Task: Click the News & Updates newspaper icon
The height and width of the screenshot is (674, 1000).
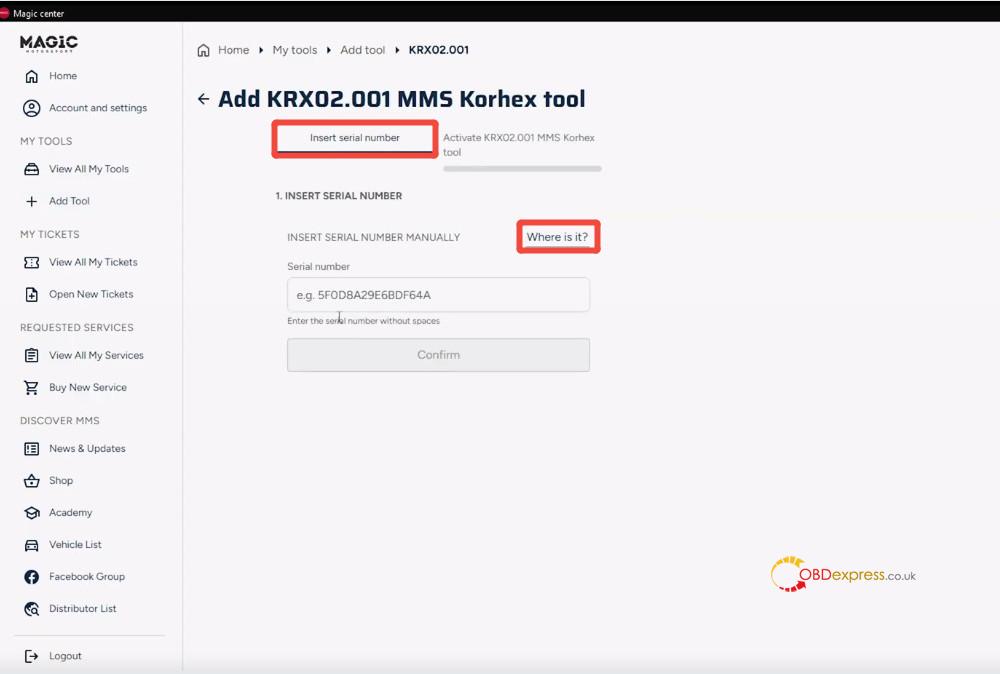Action: click(31, 449)
